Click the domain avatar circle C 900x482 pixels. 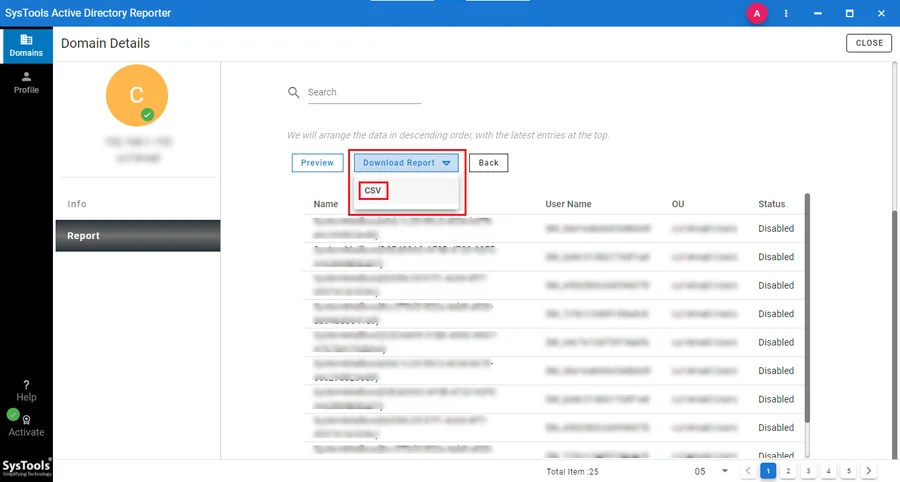[x=137, y=95]
